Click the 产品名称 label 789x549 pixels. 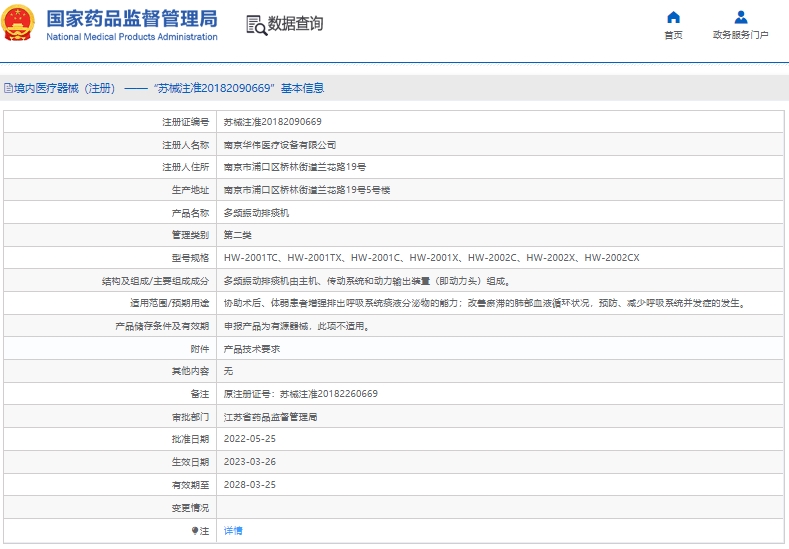(190, 213)
